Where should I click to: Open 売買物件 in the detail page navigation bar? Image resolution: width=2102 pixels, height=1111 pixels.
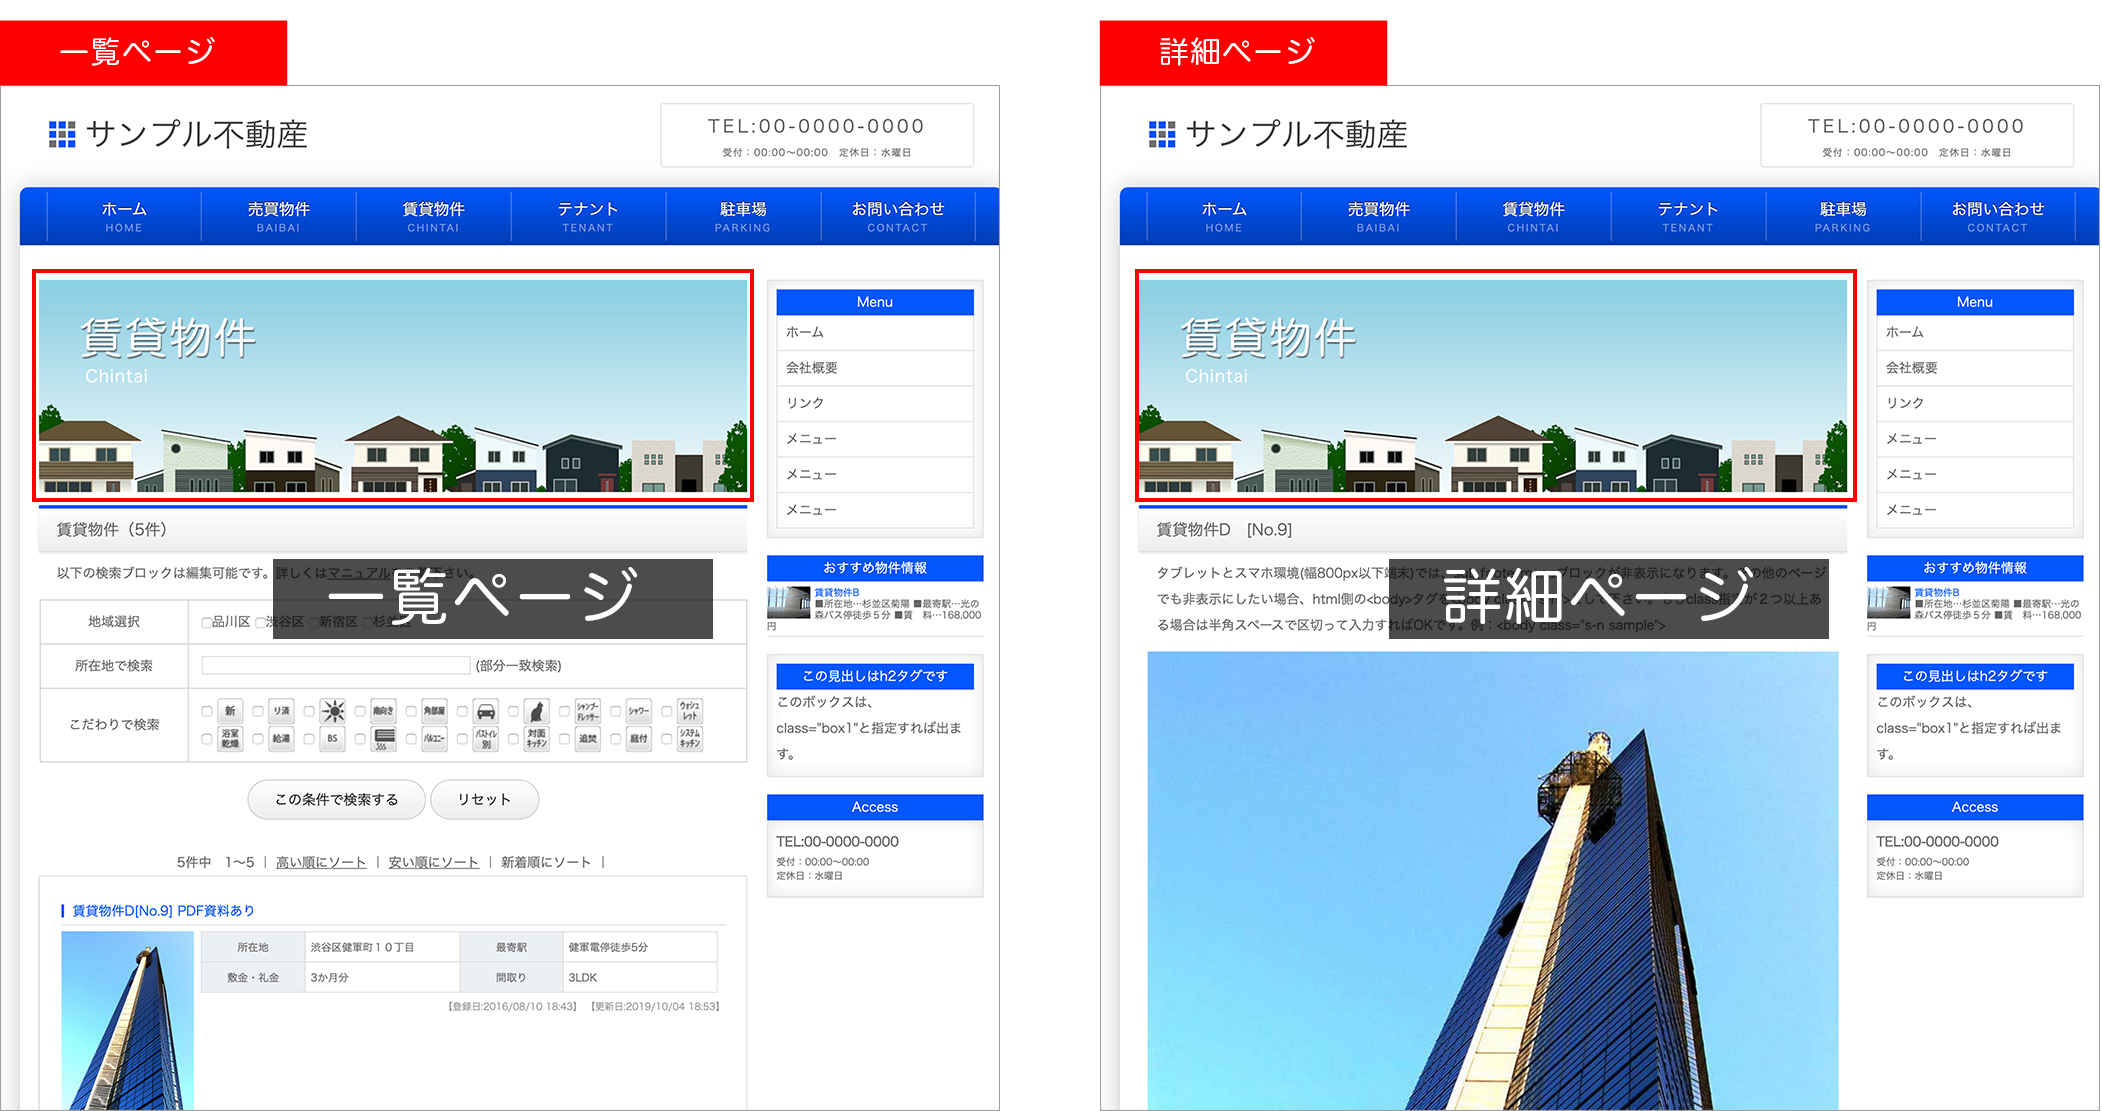(x=1379, y=216)
